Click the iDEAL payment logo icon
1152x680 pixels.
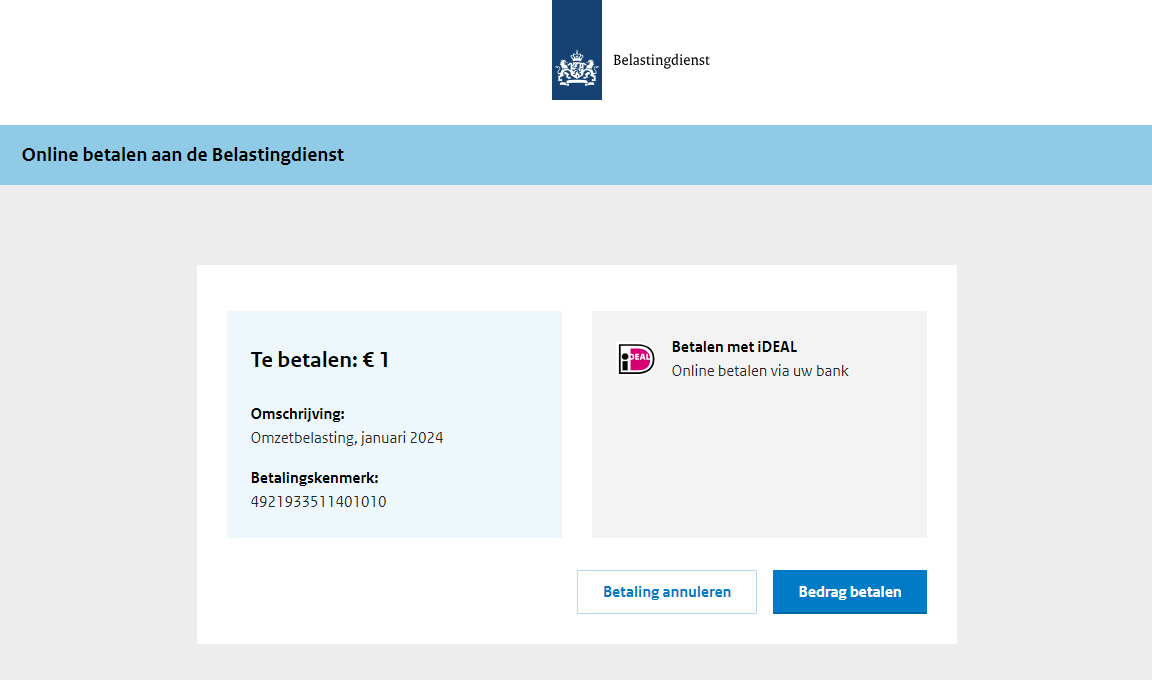pyautogui.click(x=636, y=359)
